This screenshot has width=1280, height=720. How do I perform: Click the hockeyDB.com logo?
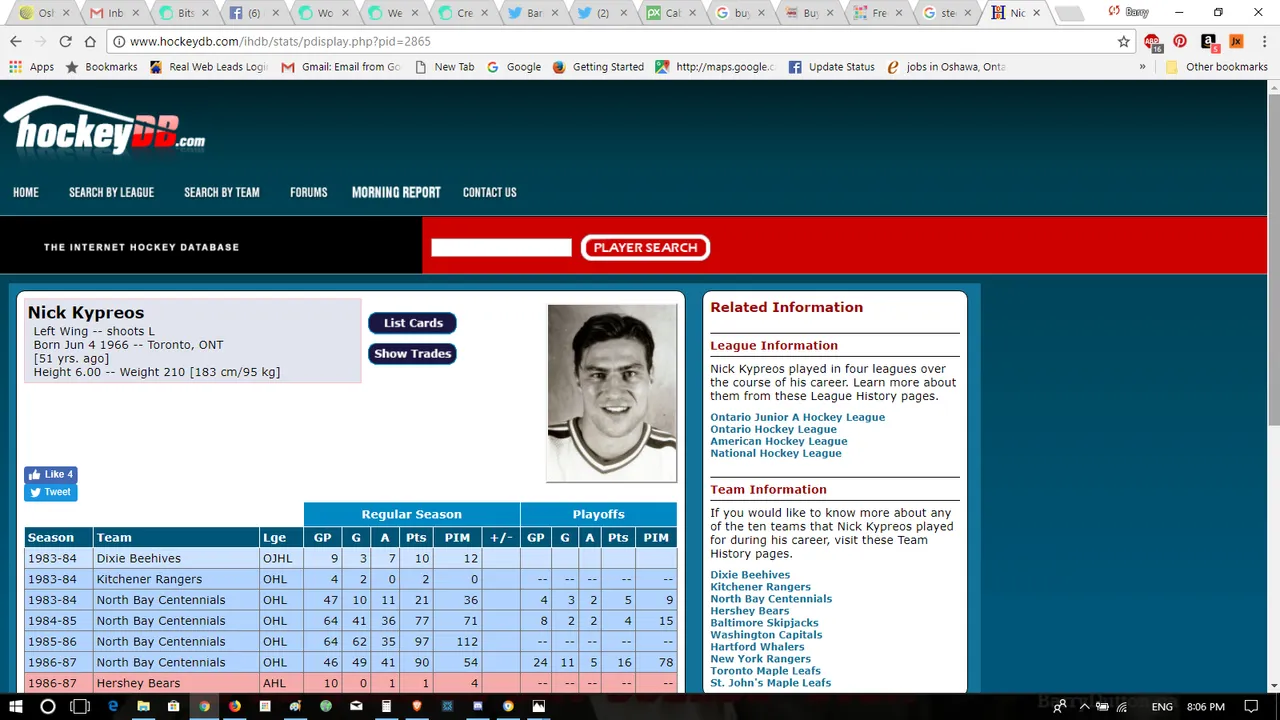click(x=105, y=127)
